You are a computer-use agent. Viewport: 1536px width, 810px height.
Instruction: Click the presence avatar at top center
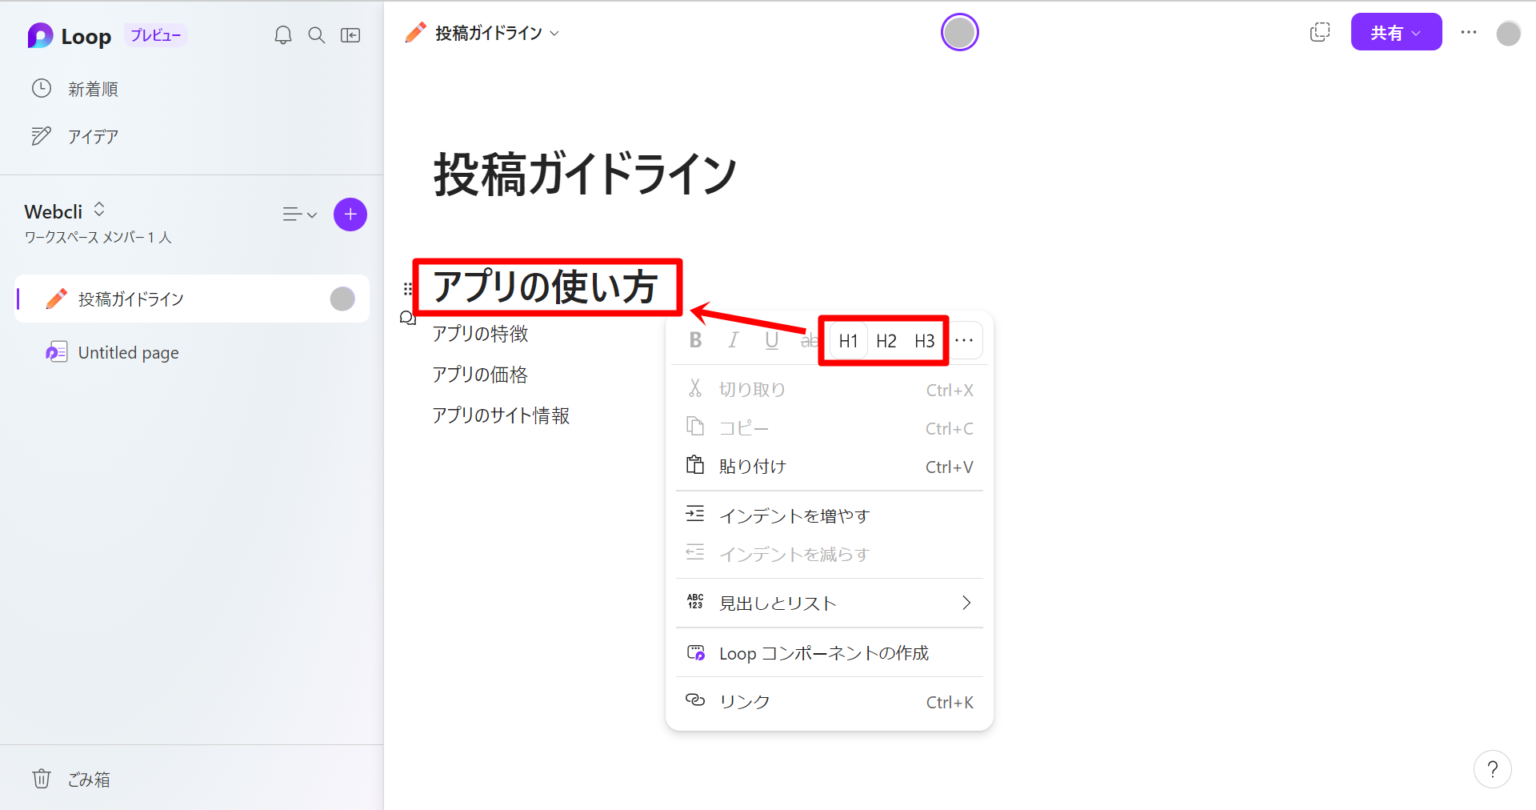point(960,33)
